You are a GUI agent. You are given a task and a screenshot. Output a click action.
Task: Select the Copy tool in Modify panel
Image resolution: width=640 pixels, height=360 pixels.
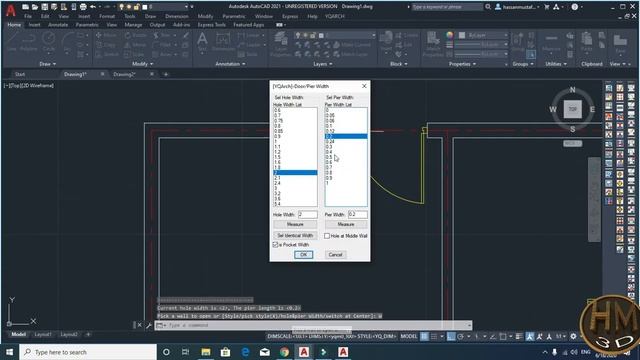[x=106, y=45]
